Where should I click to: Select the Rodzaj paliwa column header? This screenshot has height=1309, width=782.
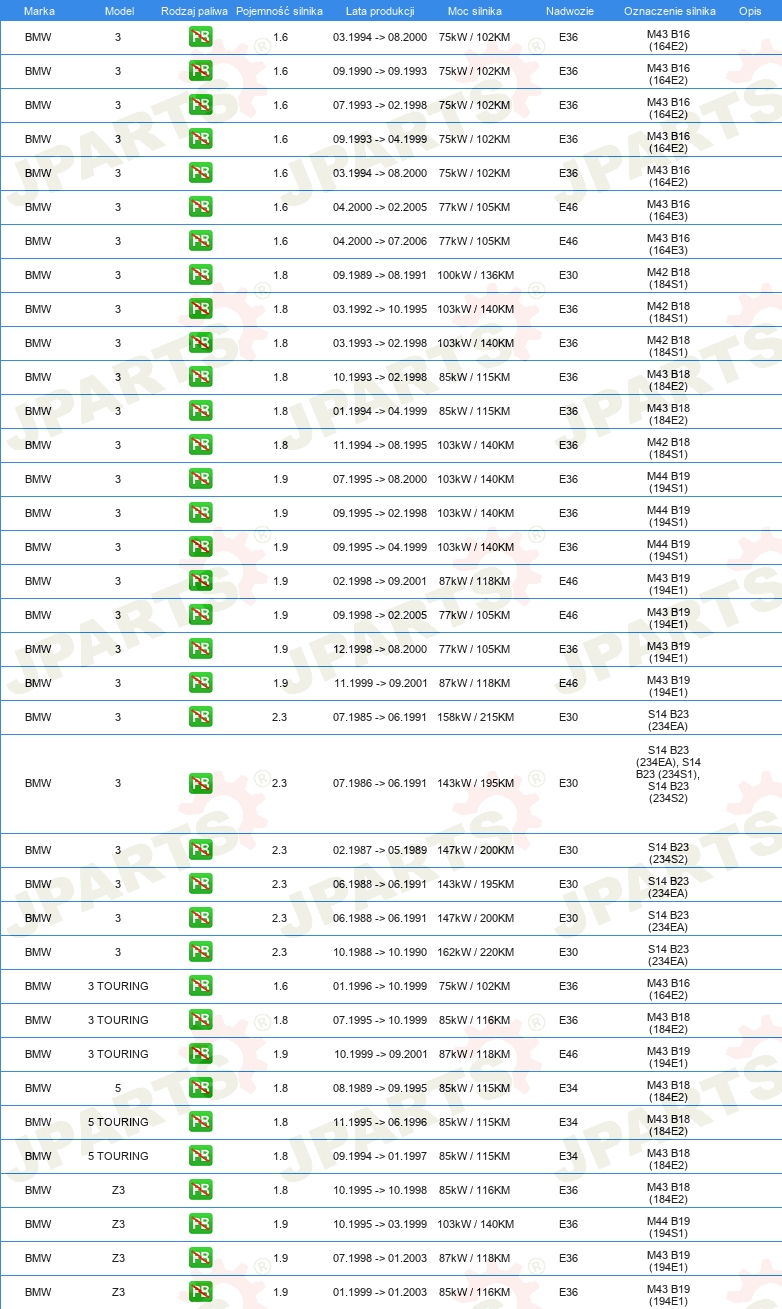194,11
